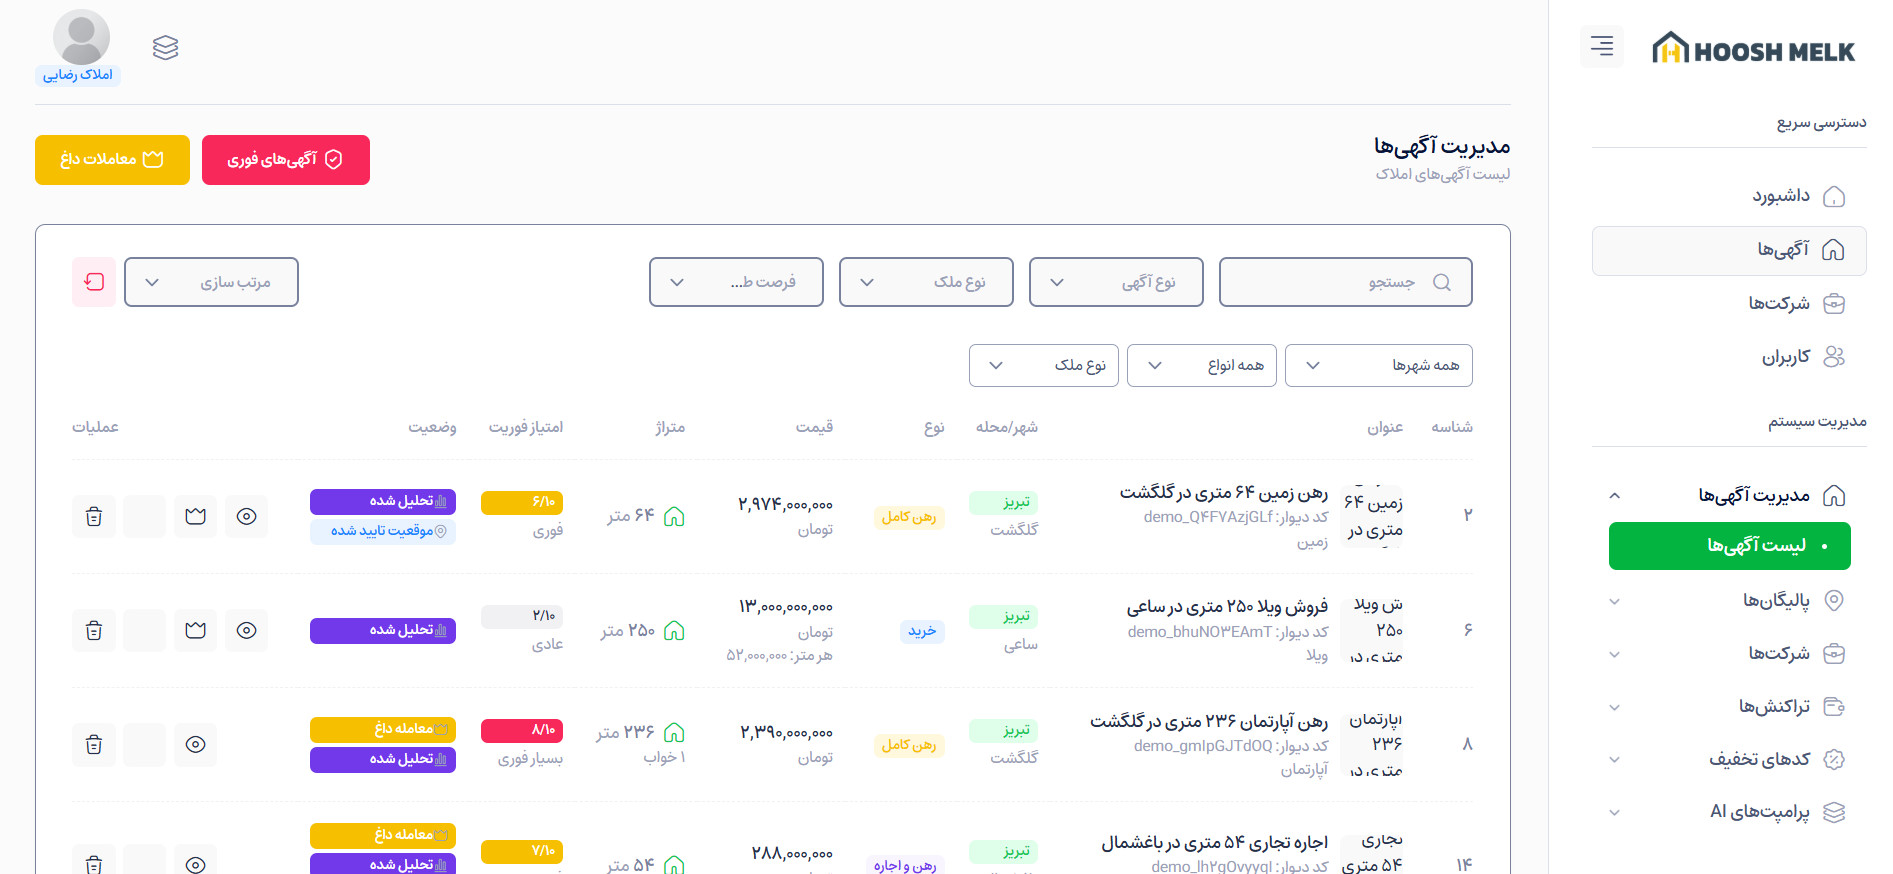1893x874 pixels.
Task: Delete listing 2 with trash icon
Action: coord(94,516)
